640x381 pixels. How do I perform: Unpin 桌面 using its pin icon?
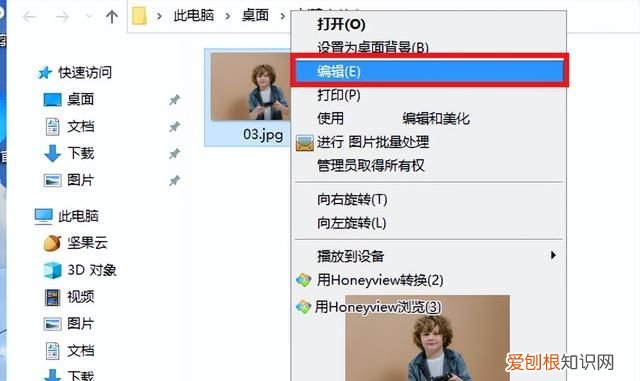(174, 100)
